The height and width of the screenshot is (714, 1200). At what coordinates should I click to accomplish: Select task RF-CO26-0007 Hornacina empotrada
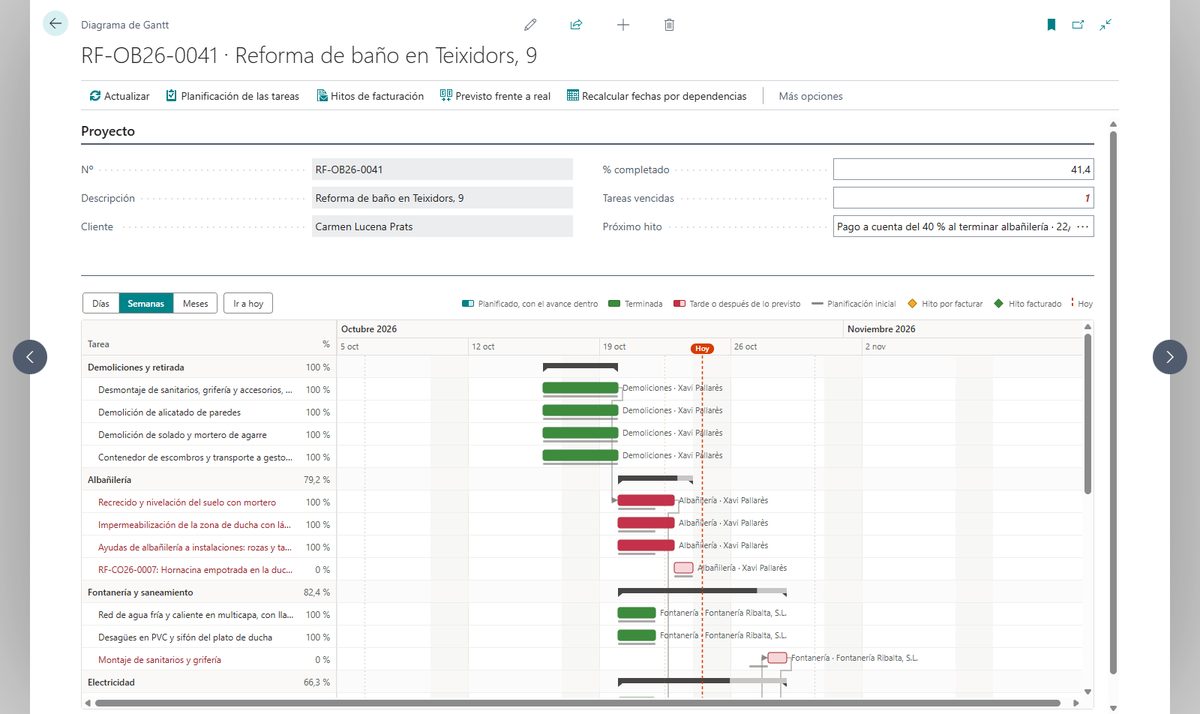(x=208, y=570)
